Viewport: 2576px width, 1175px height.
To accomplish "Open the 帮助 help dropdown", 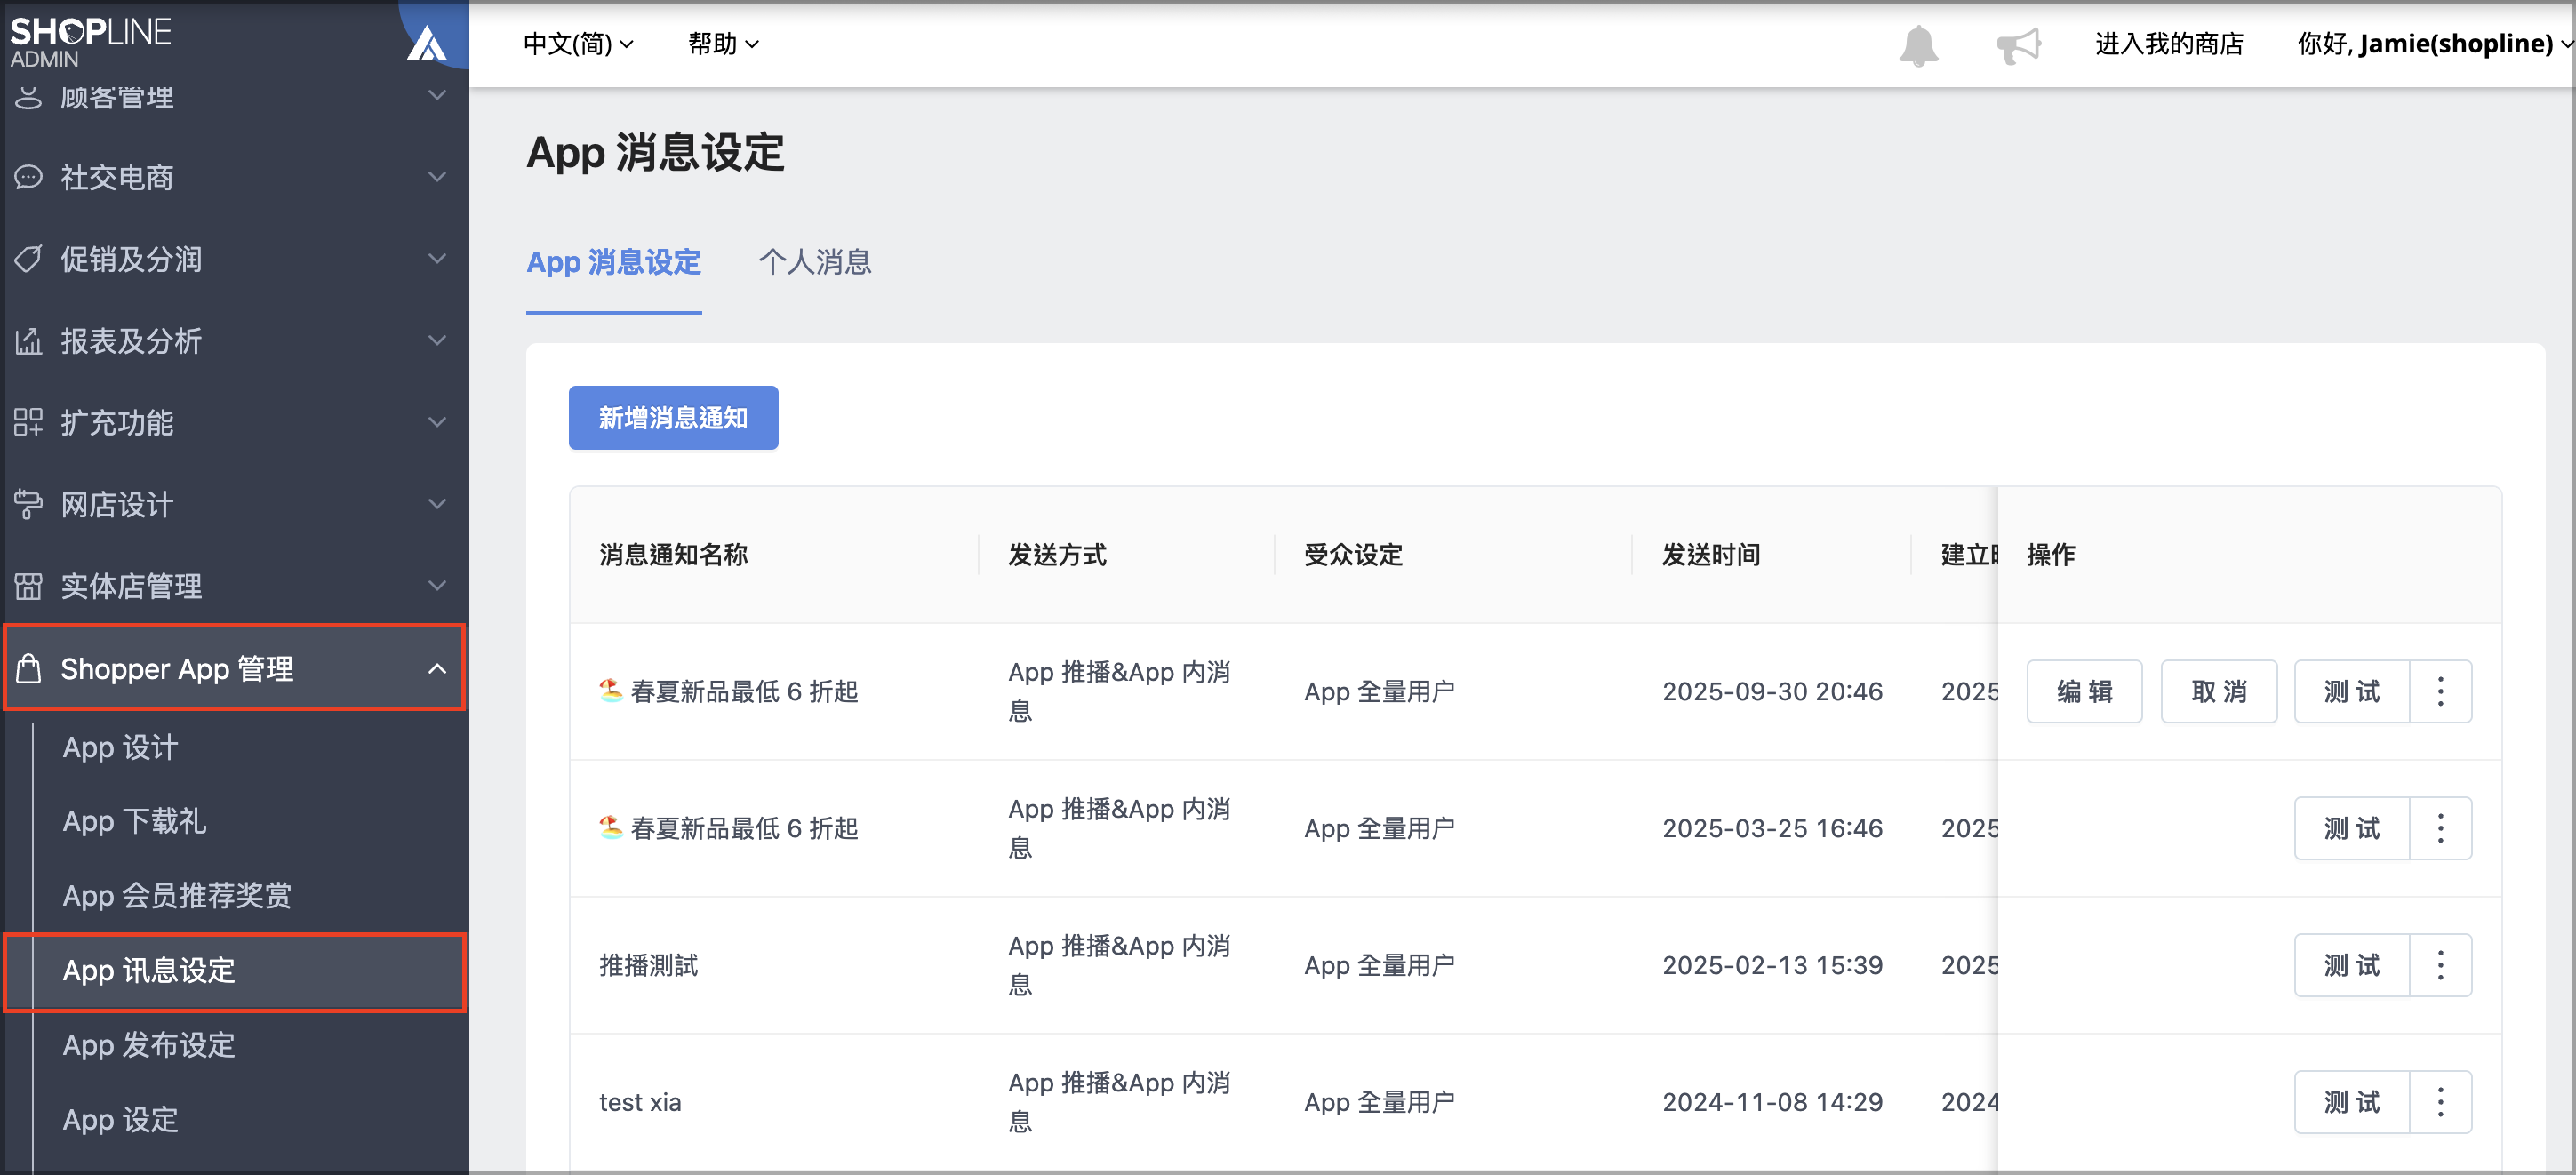I will [x=723, y=44].
